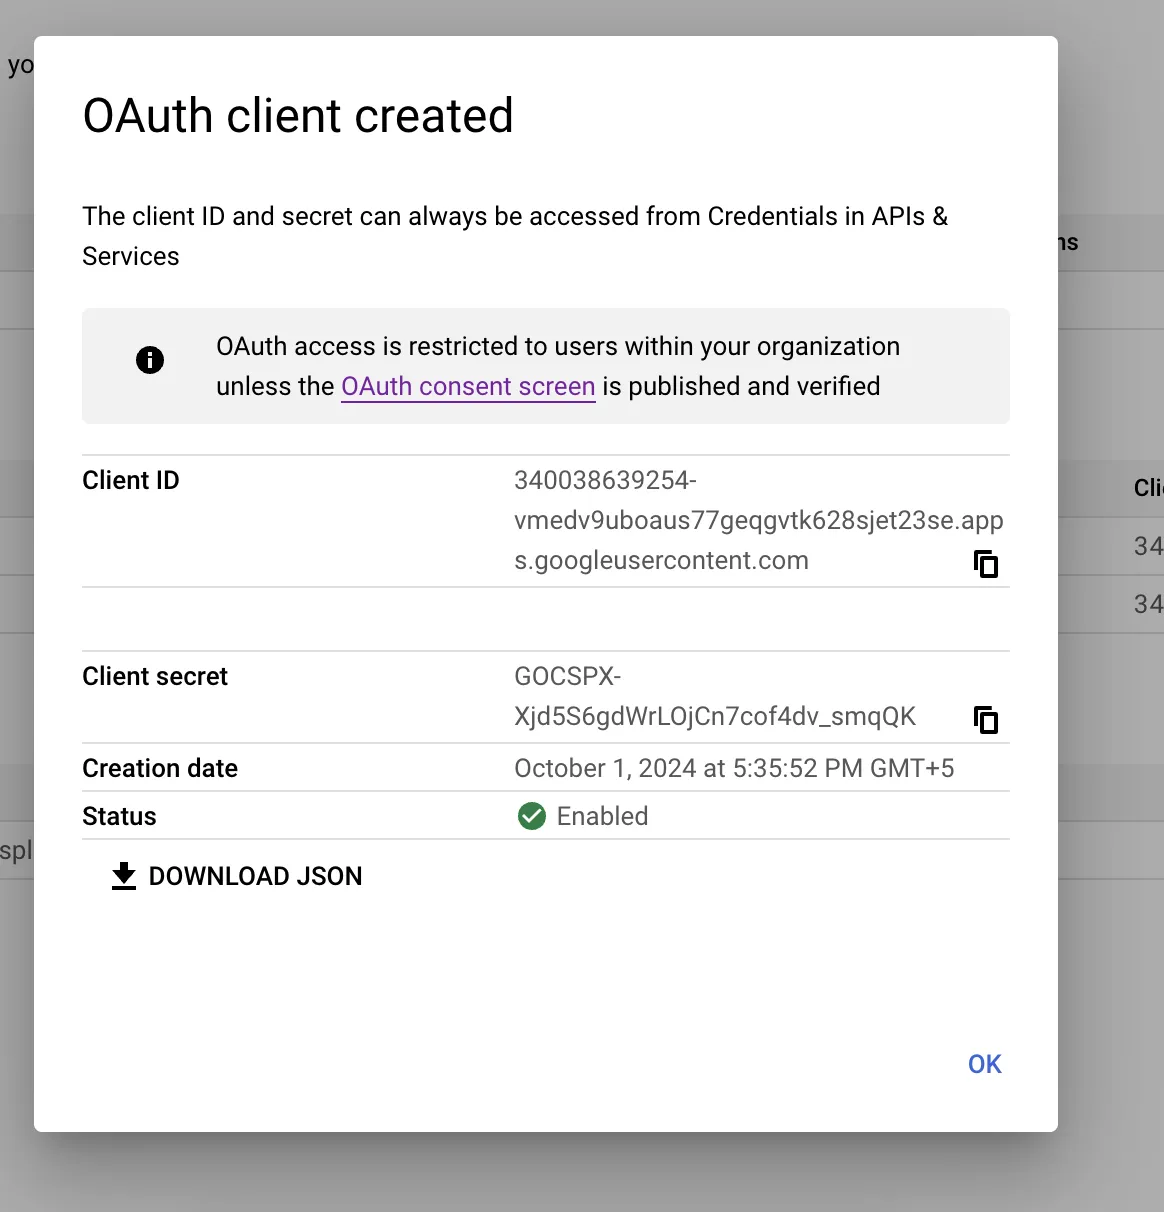Click the Credentials in APIs & Services description
1164x1212 pixels.
point(515,236)
